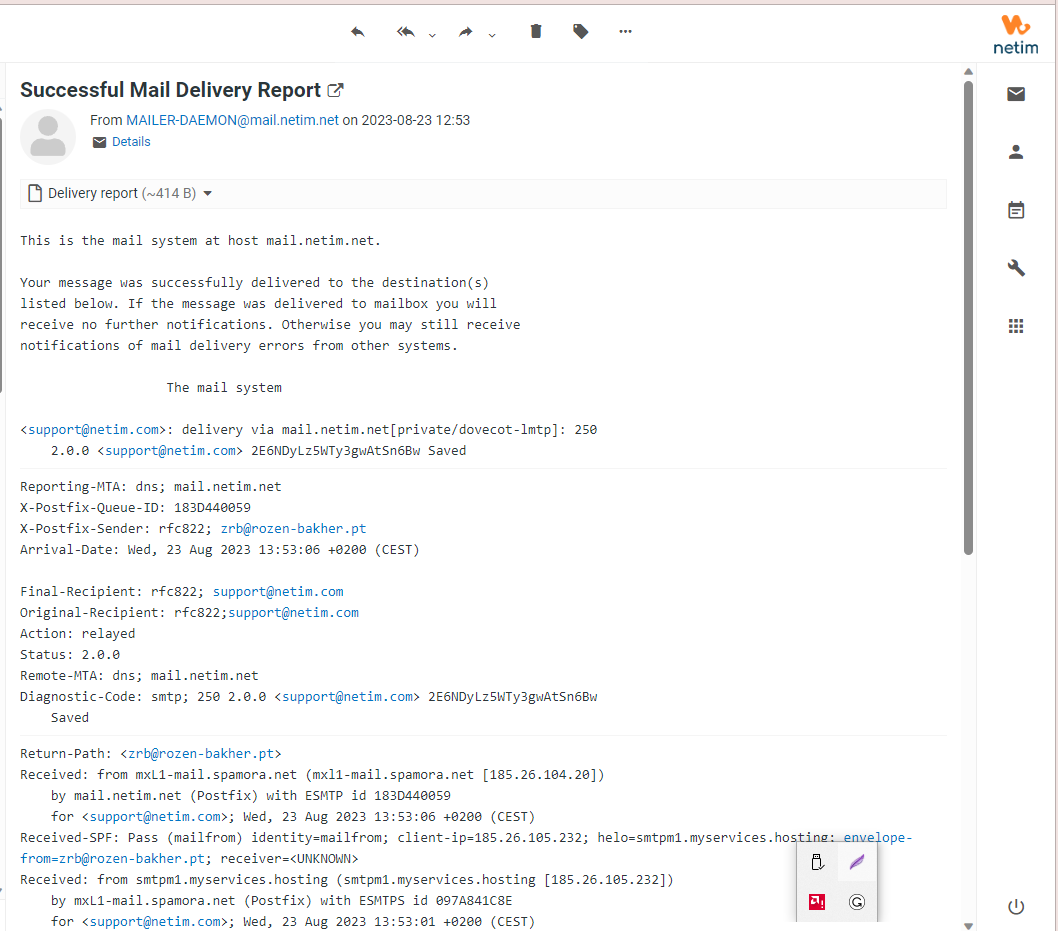Image resolution: width=1058 pixels, height=931 pixels.
Task: Click the 'Action: relayed' text
Action: [x=78, y=633]
